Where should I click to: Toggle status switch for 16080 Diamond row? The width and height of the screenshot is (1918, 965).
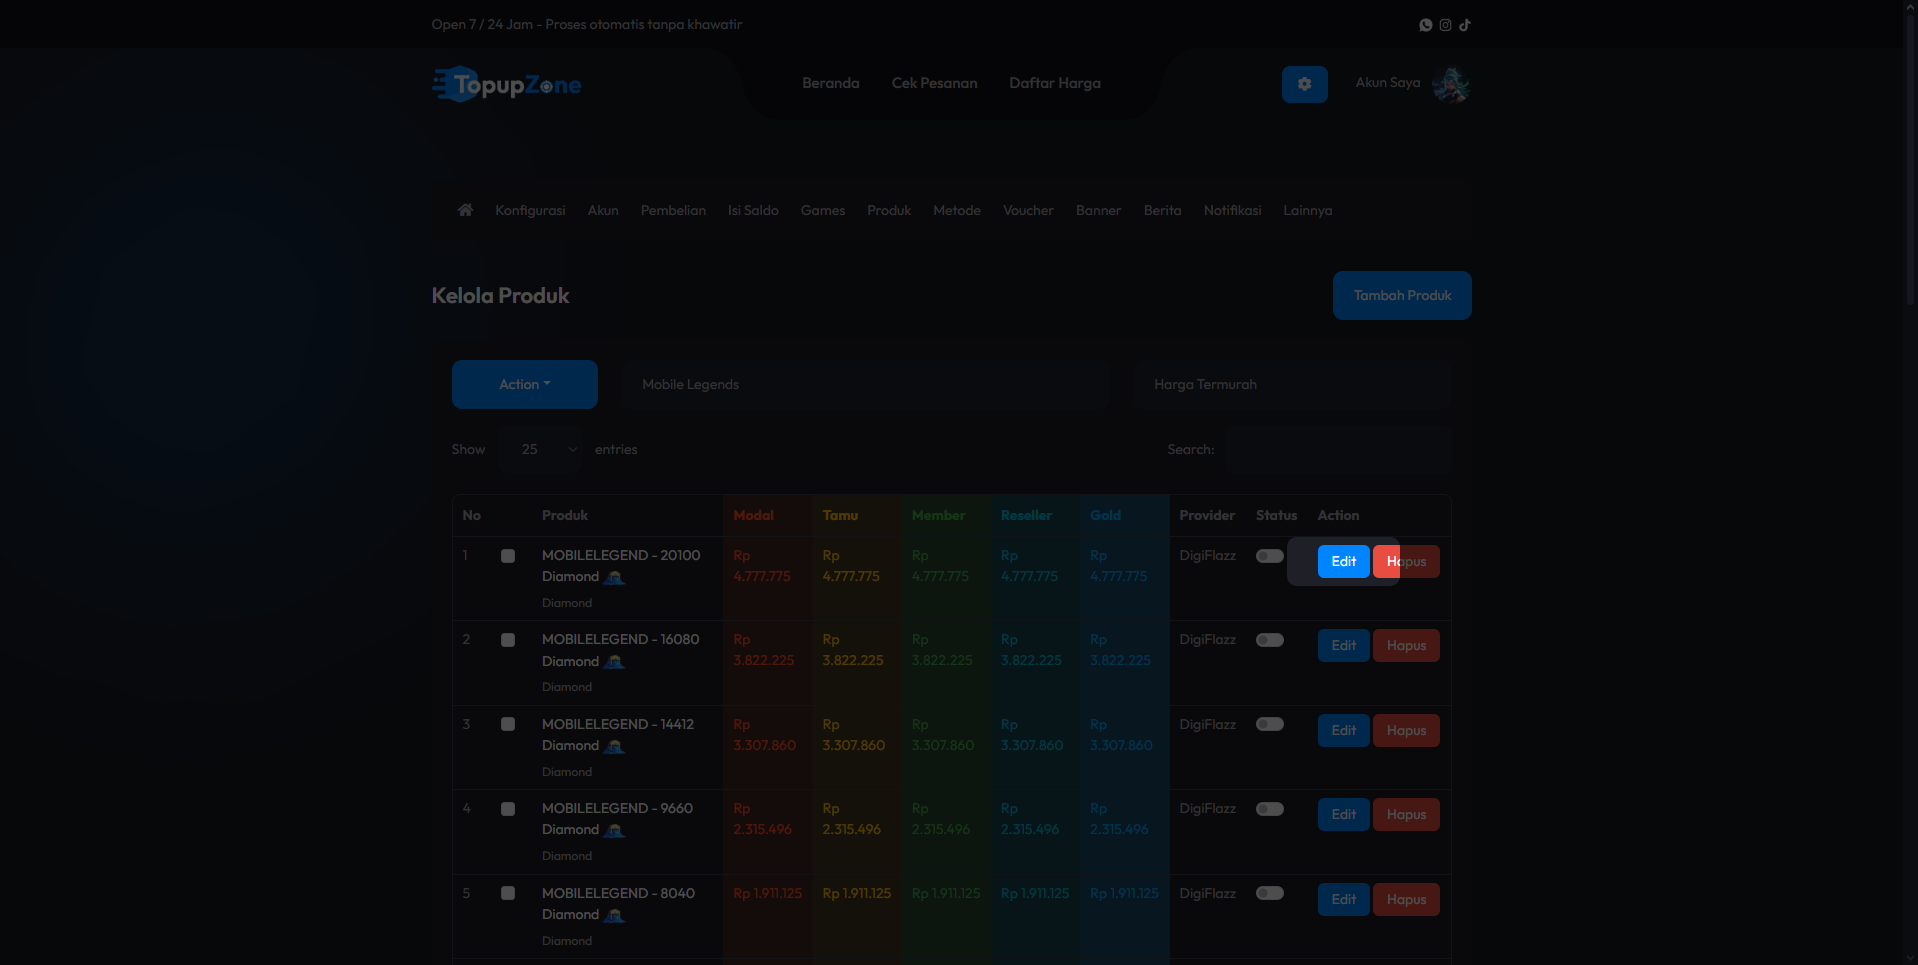pos(1270,640)
